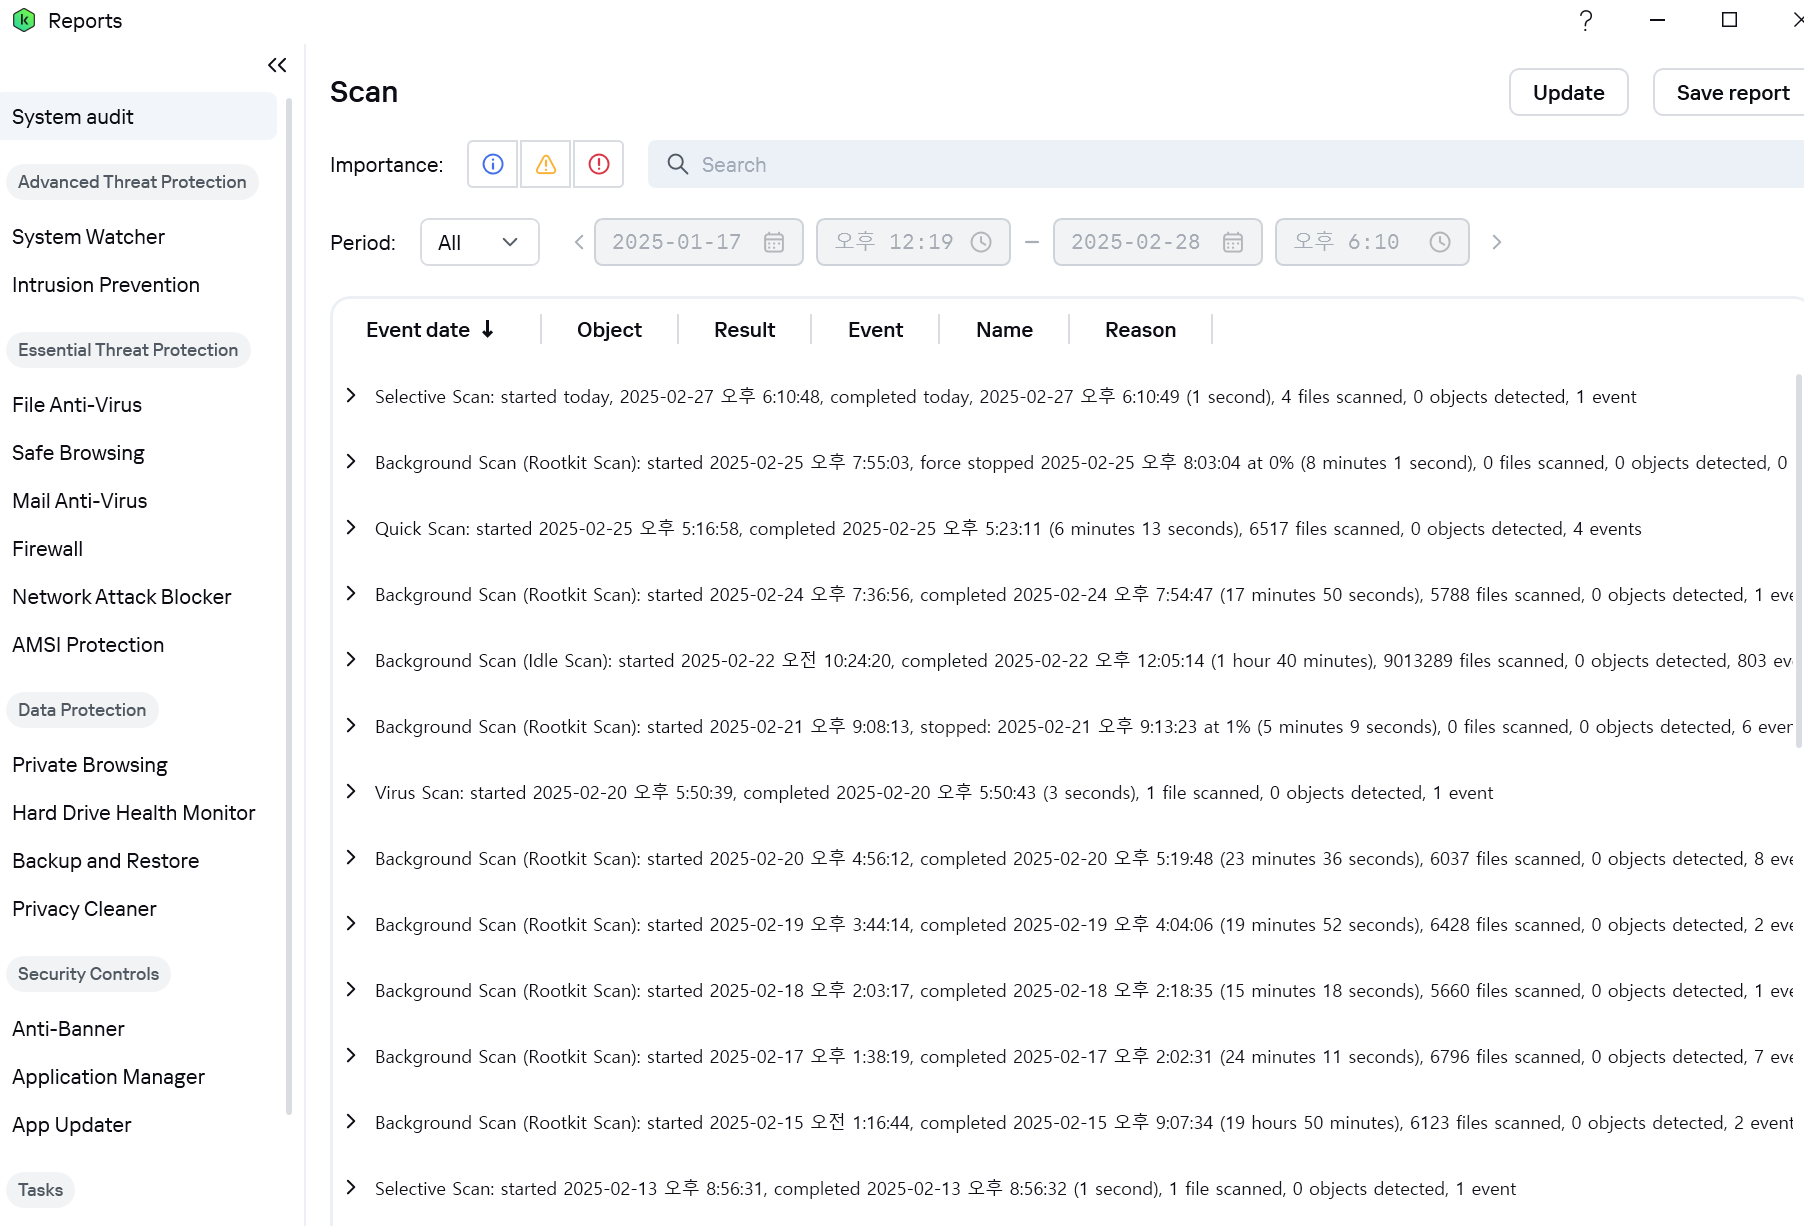1804x1226 pixels.
Task: Open the Period dropdown set to All
Action: [480, 242]
